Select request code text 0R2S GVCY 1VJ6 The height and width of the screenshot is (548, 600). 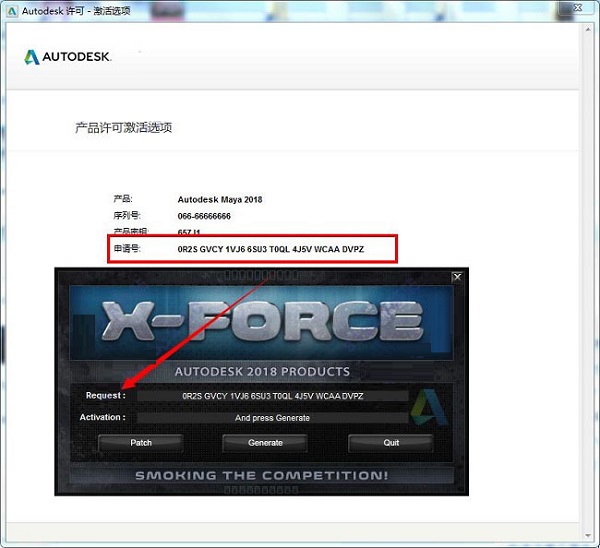pos(211,249)
